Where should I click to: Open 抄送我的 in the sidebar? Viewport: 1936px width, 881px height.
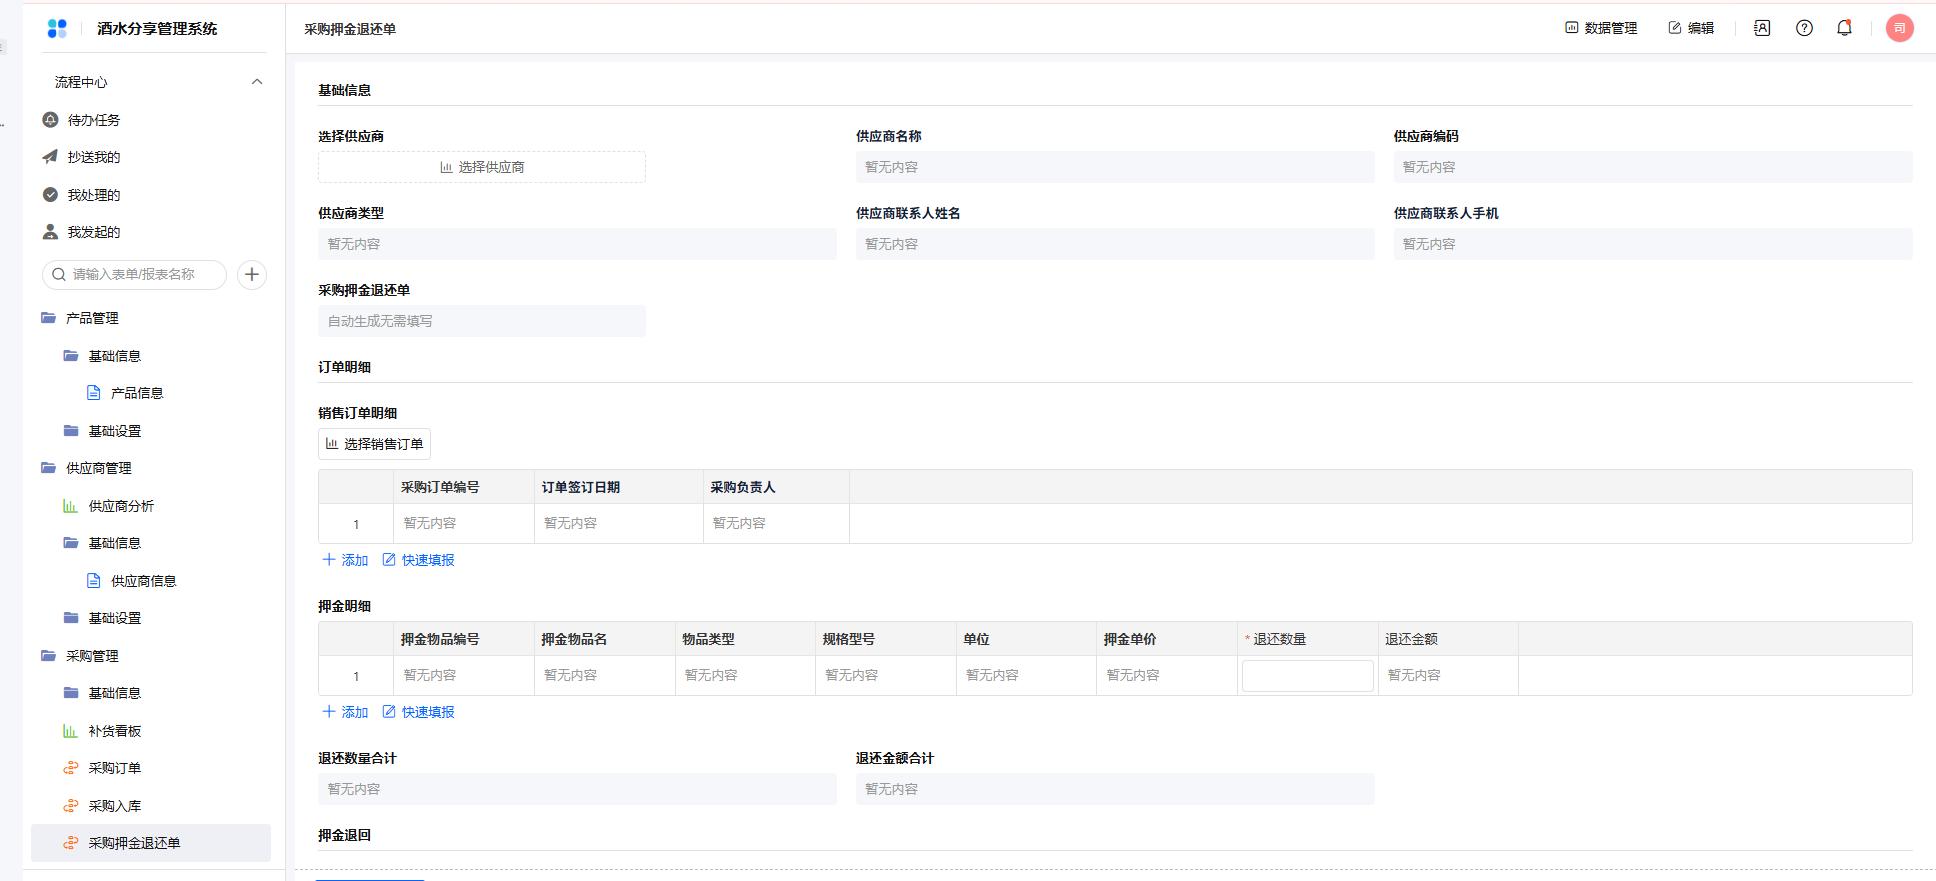(151, 157)
